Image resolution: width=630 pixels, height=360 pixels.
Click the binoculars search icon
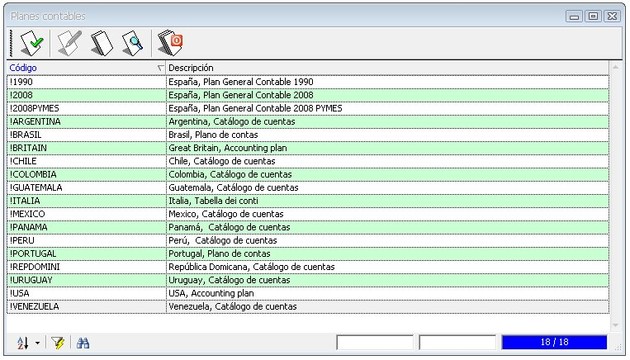83,343
